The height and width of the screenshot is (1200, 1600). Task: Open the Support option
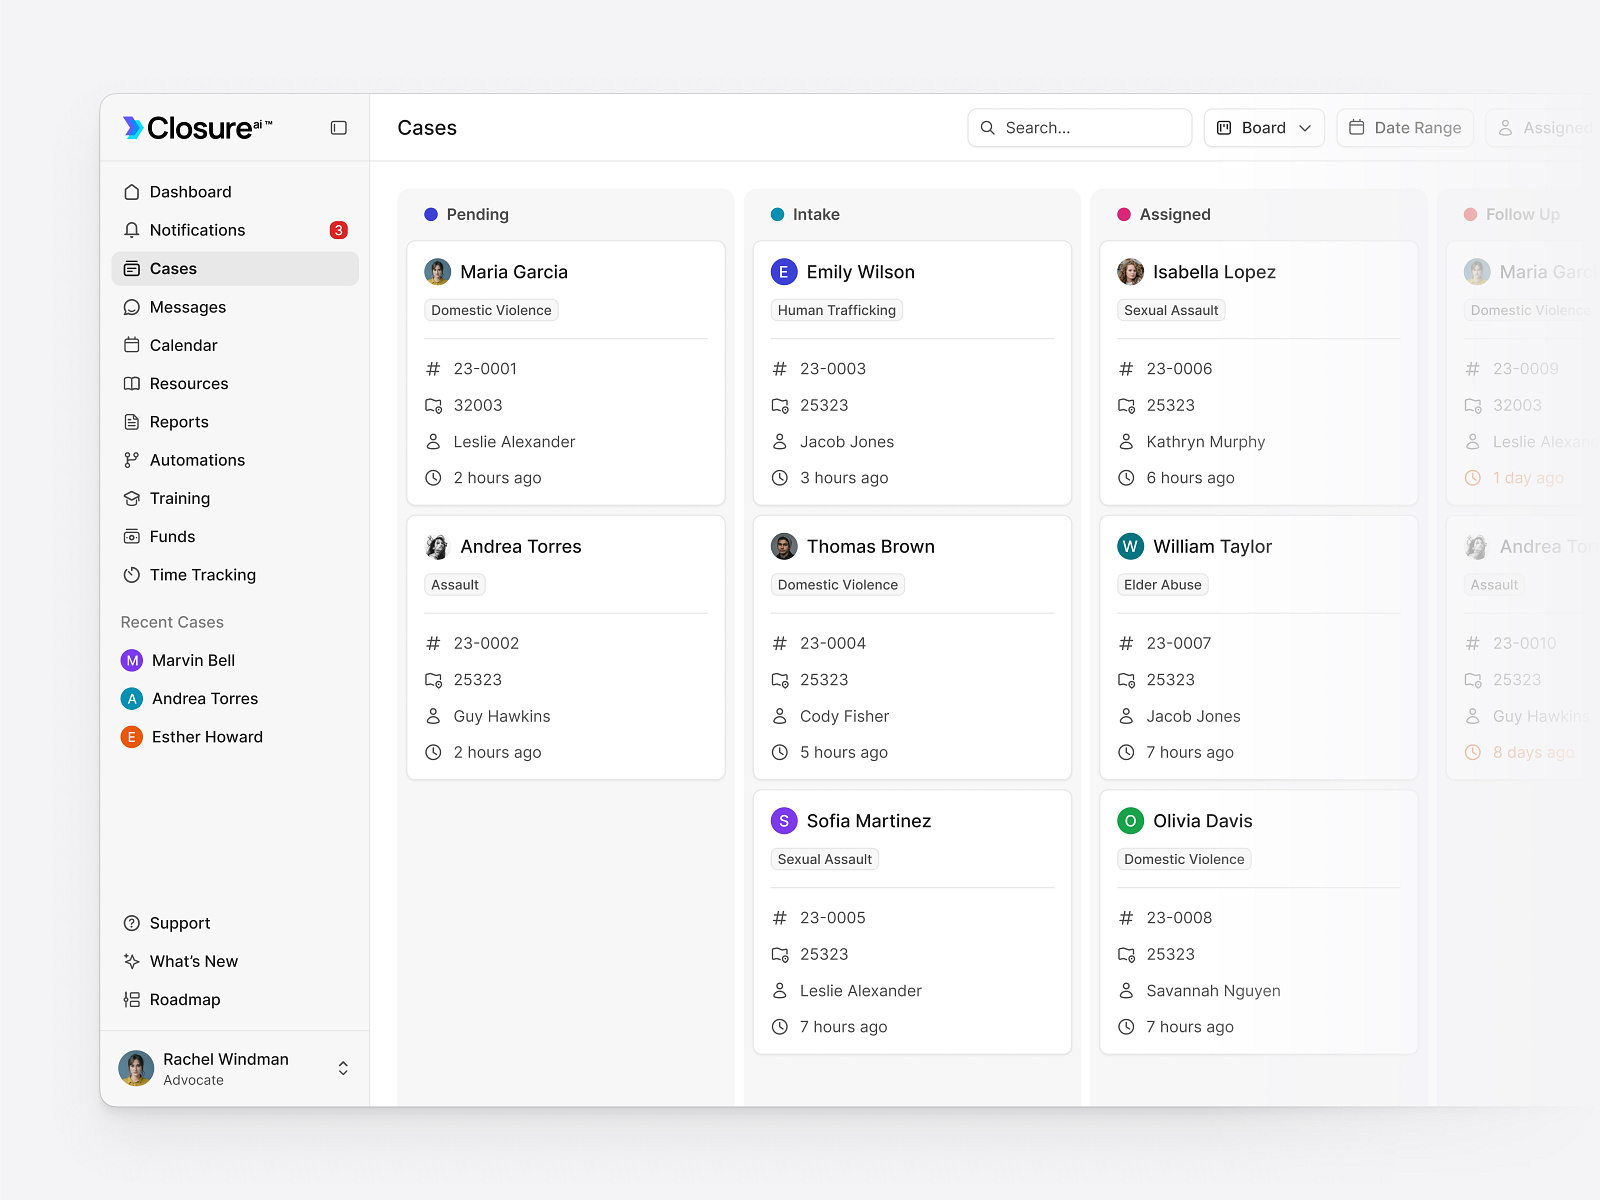179,923
